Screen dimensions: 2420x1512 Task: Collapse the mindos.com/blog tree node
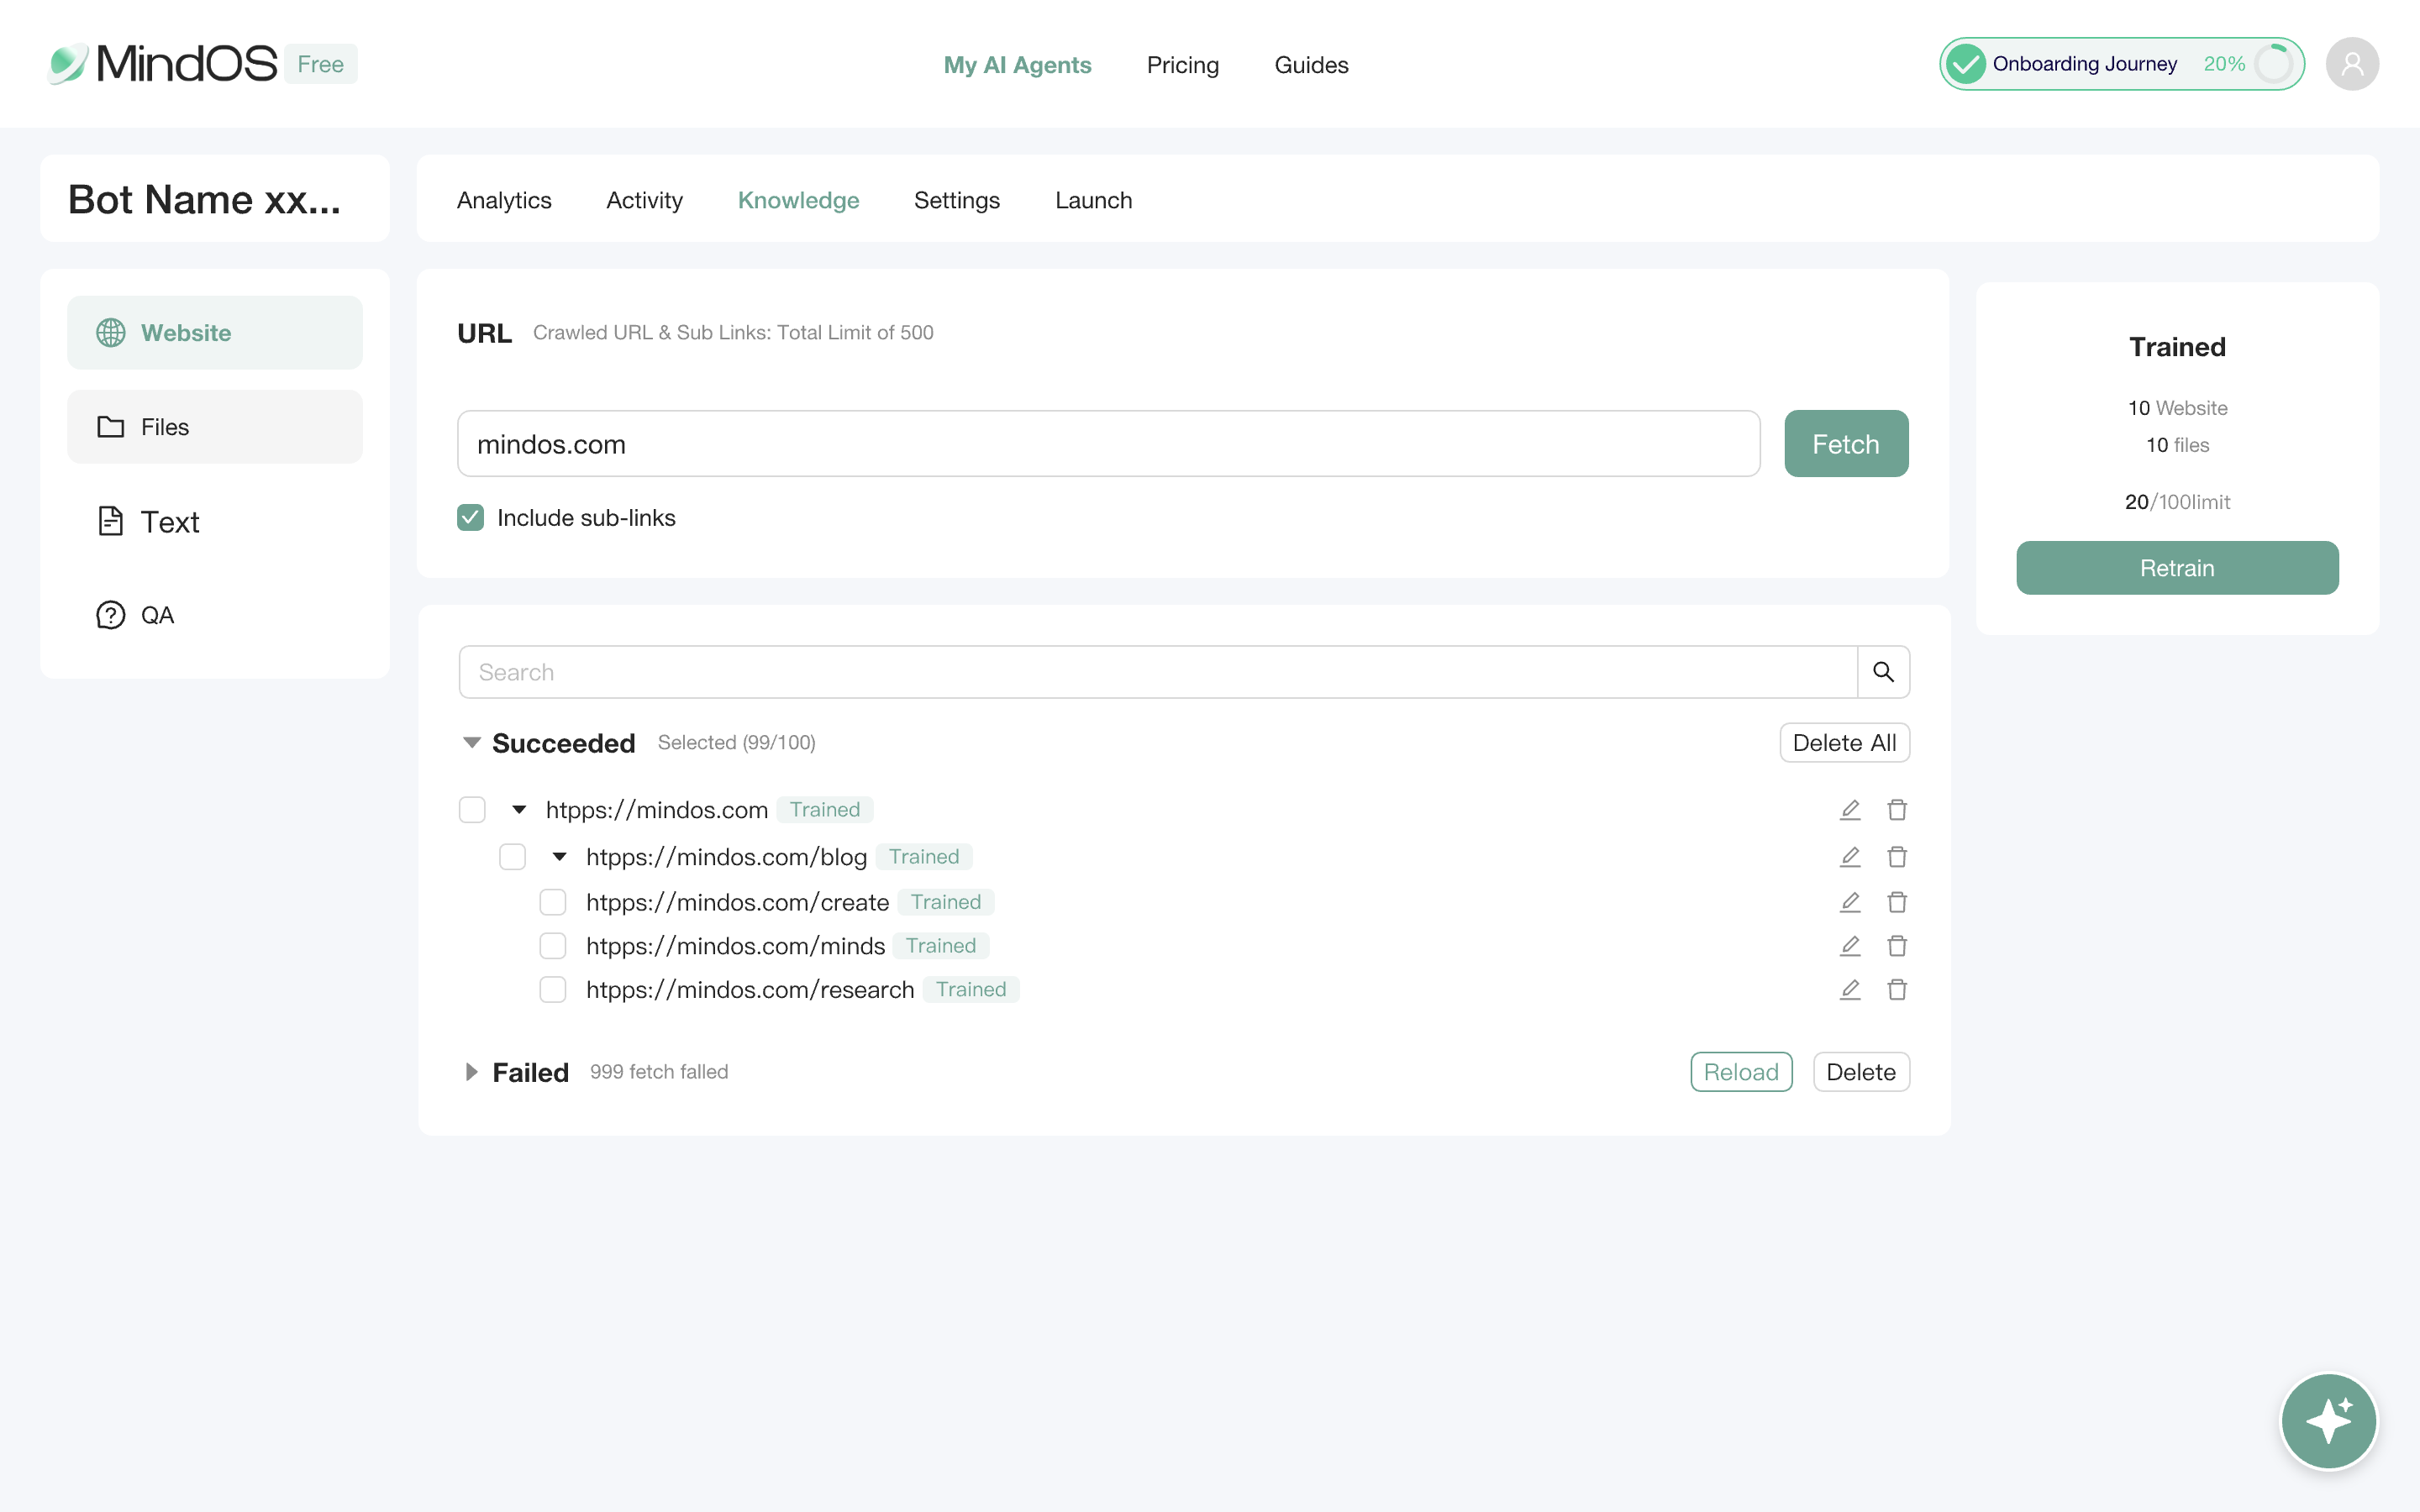[560, 857]
